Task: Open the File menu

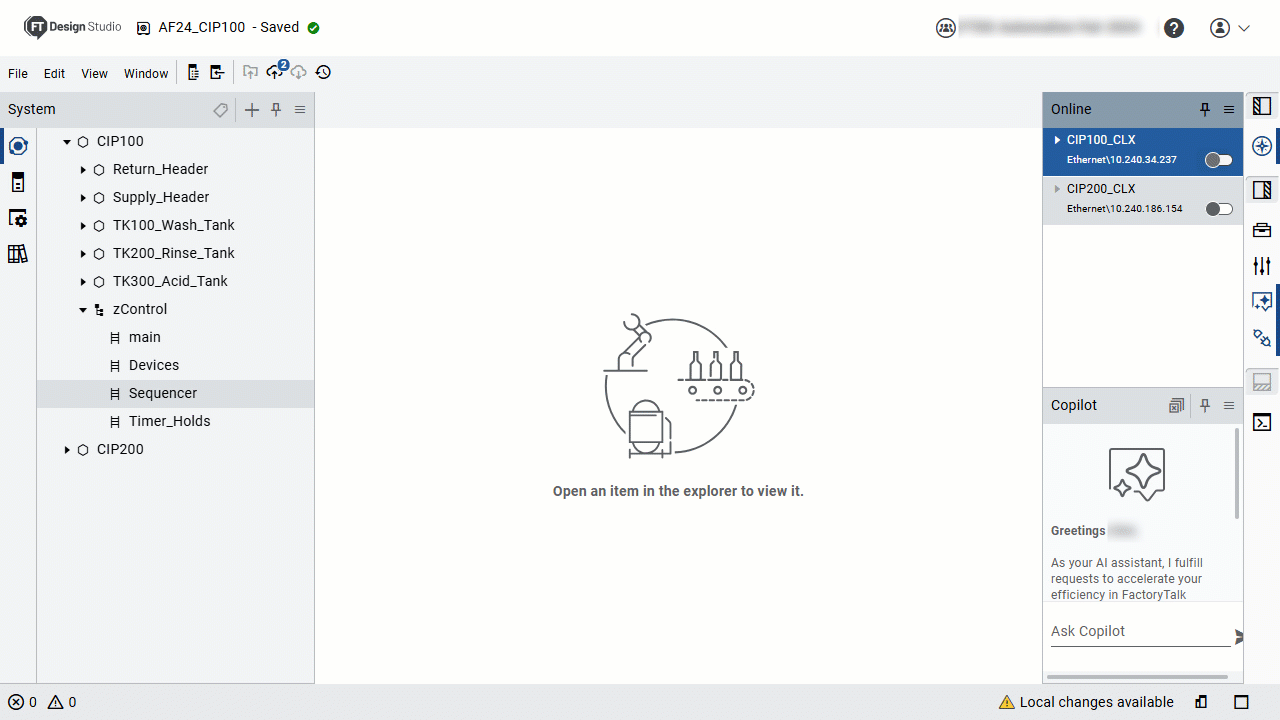Action: pos(17,73)
